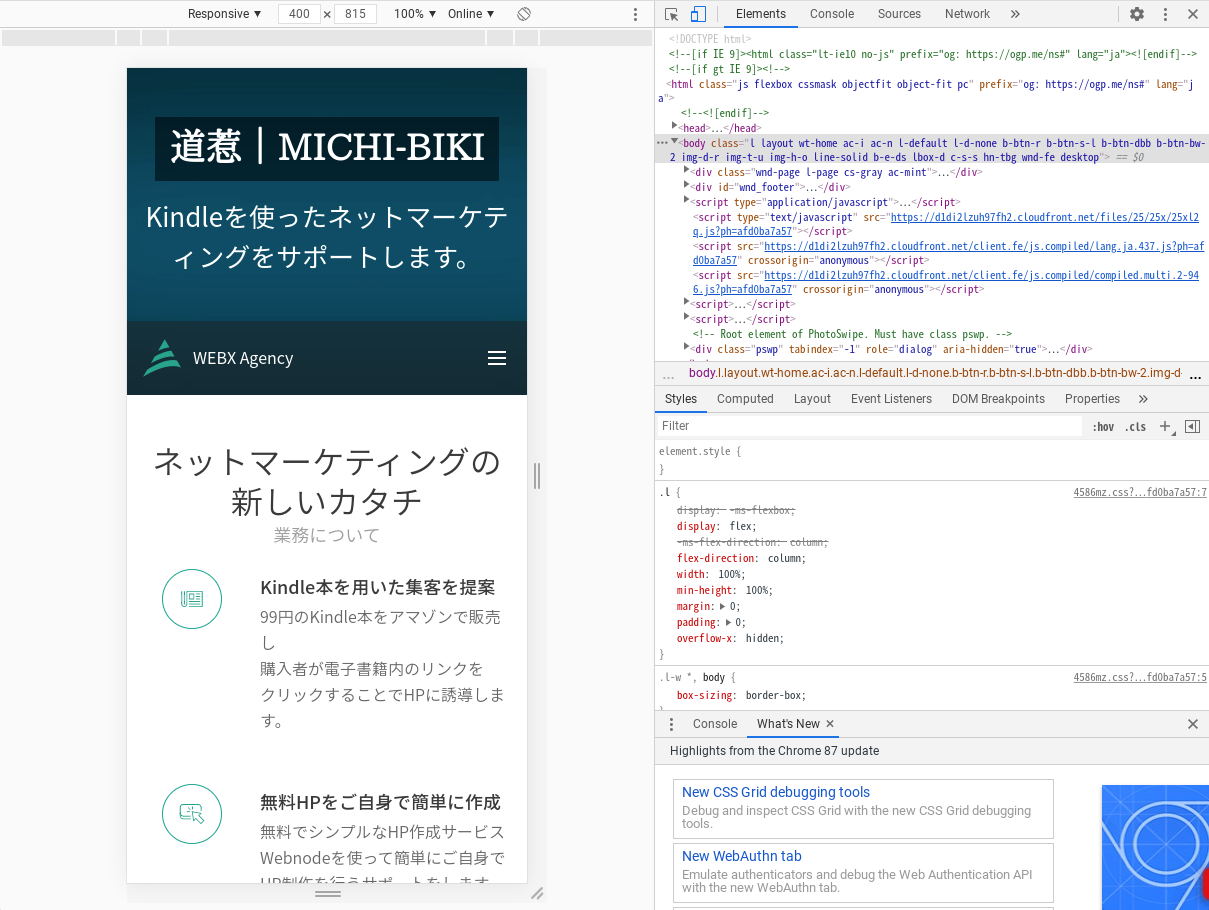Select the DOM Breakpoints tab

(x=998, y=399)
